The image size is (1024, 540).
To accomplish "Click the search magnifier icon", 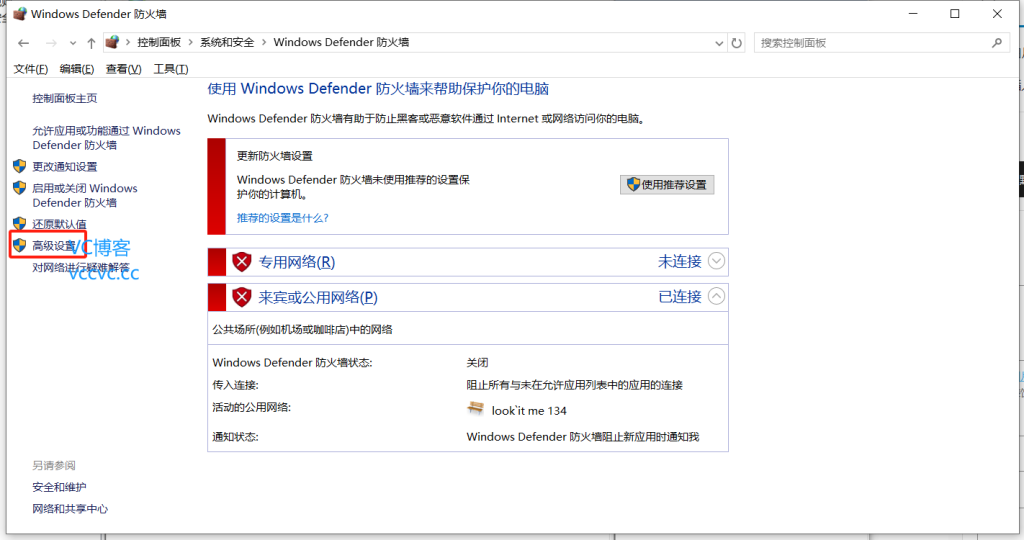I will tap(996, 43).
